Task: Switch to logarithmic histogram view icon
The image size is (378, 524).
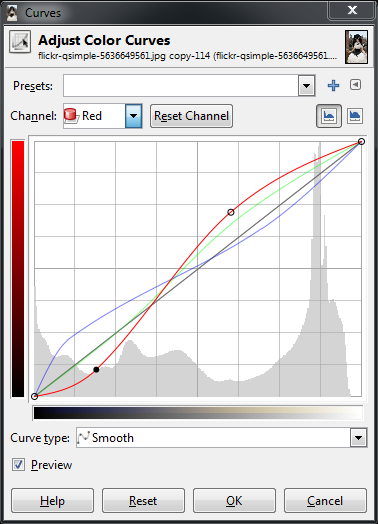Action: point(355,116)
